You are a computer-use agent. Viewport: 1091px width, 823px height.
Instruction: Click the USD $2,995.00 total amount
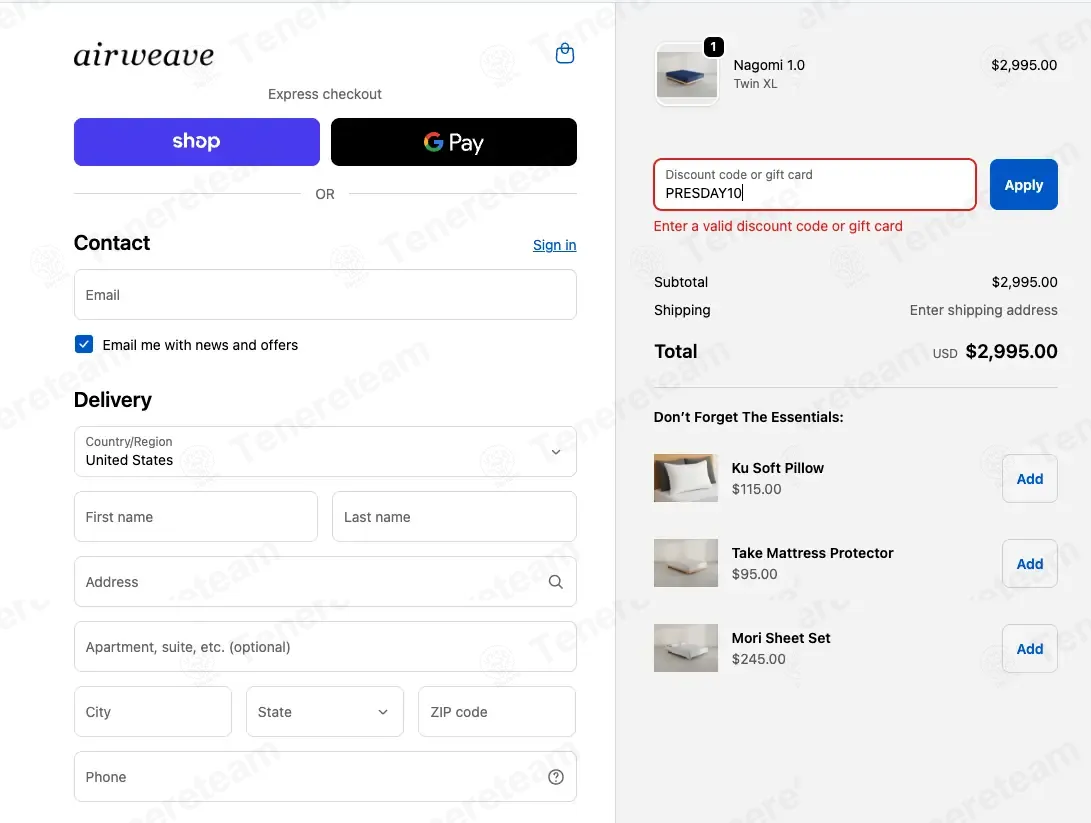pyautogui.click(x=995, y=351)
